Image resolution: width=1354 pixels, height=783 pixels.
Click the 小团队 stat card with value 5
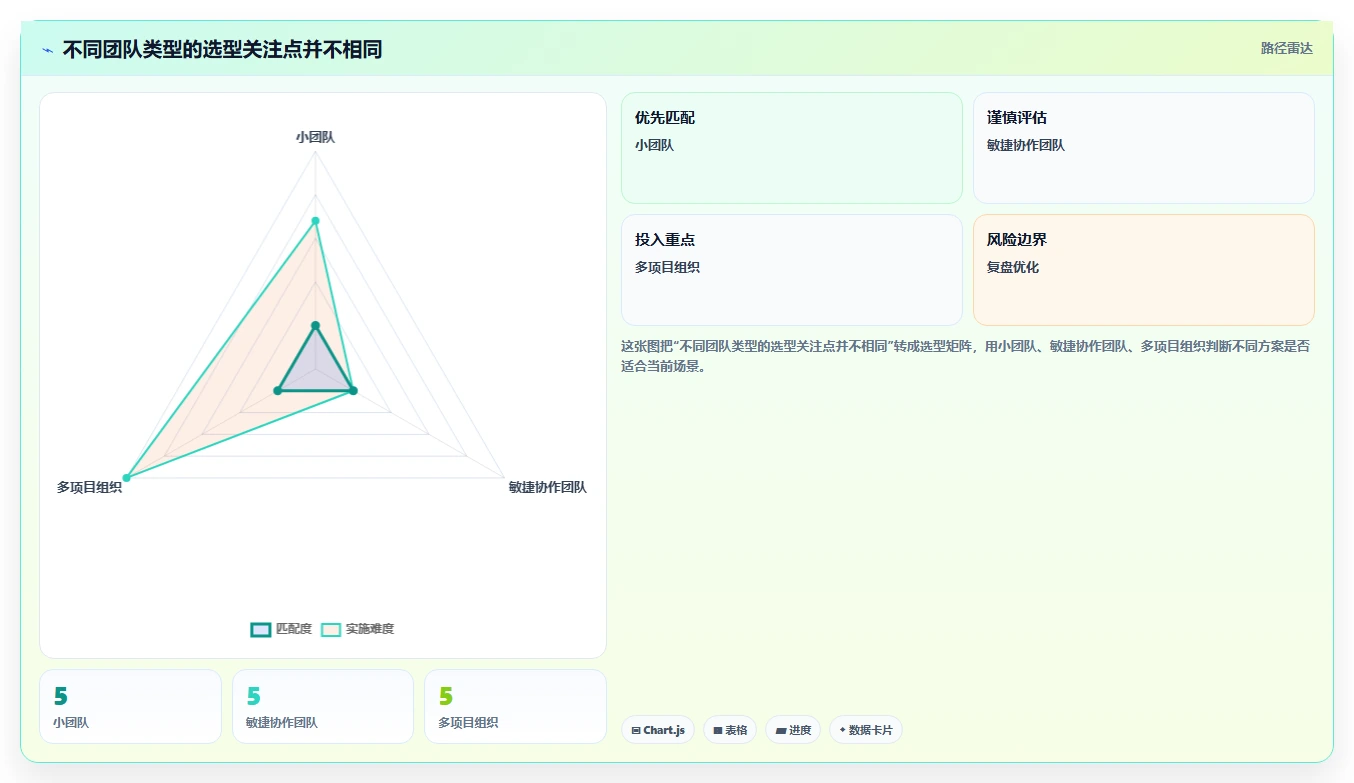[x=130, y=706]
